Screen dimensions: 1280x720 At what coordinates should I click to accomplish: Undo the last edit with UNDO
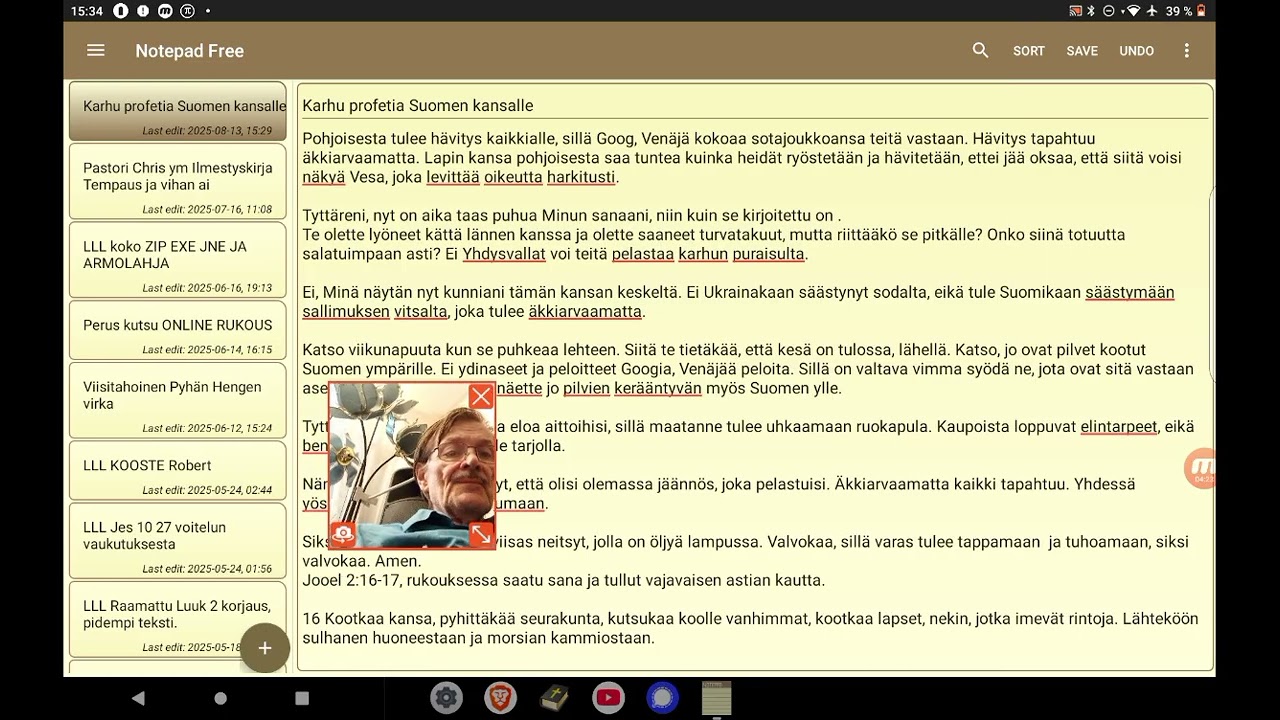coord(1136,51)
